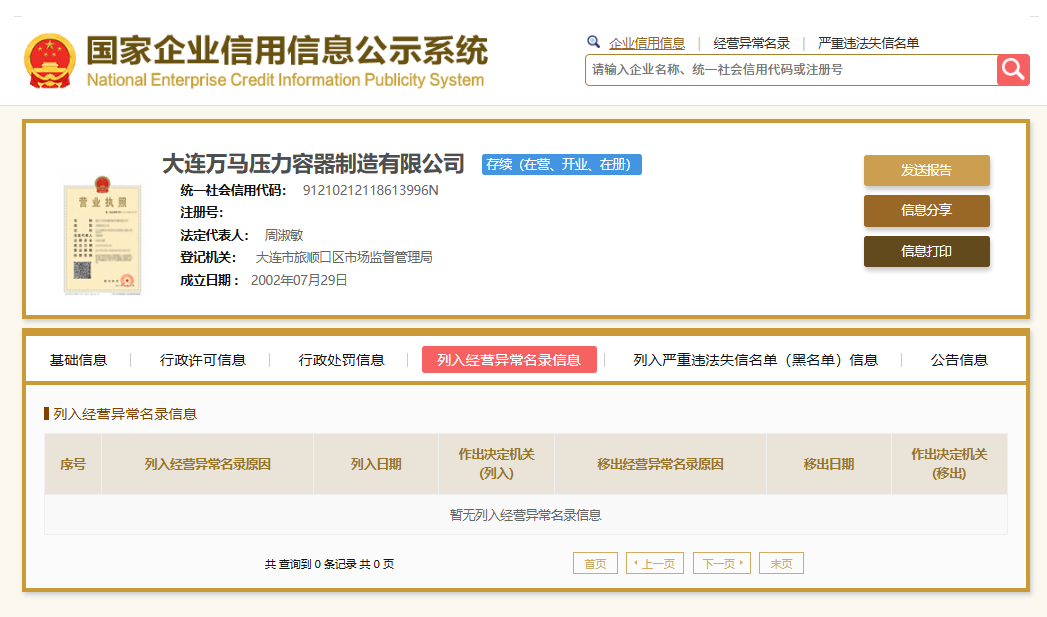Click the National Enterprise Credit Information Publicity System subtitle
Viewport: 1047px width, 617px height.
(x=286, y=80)
